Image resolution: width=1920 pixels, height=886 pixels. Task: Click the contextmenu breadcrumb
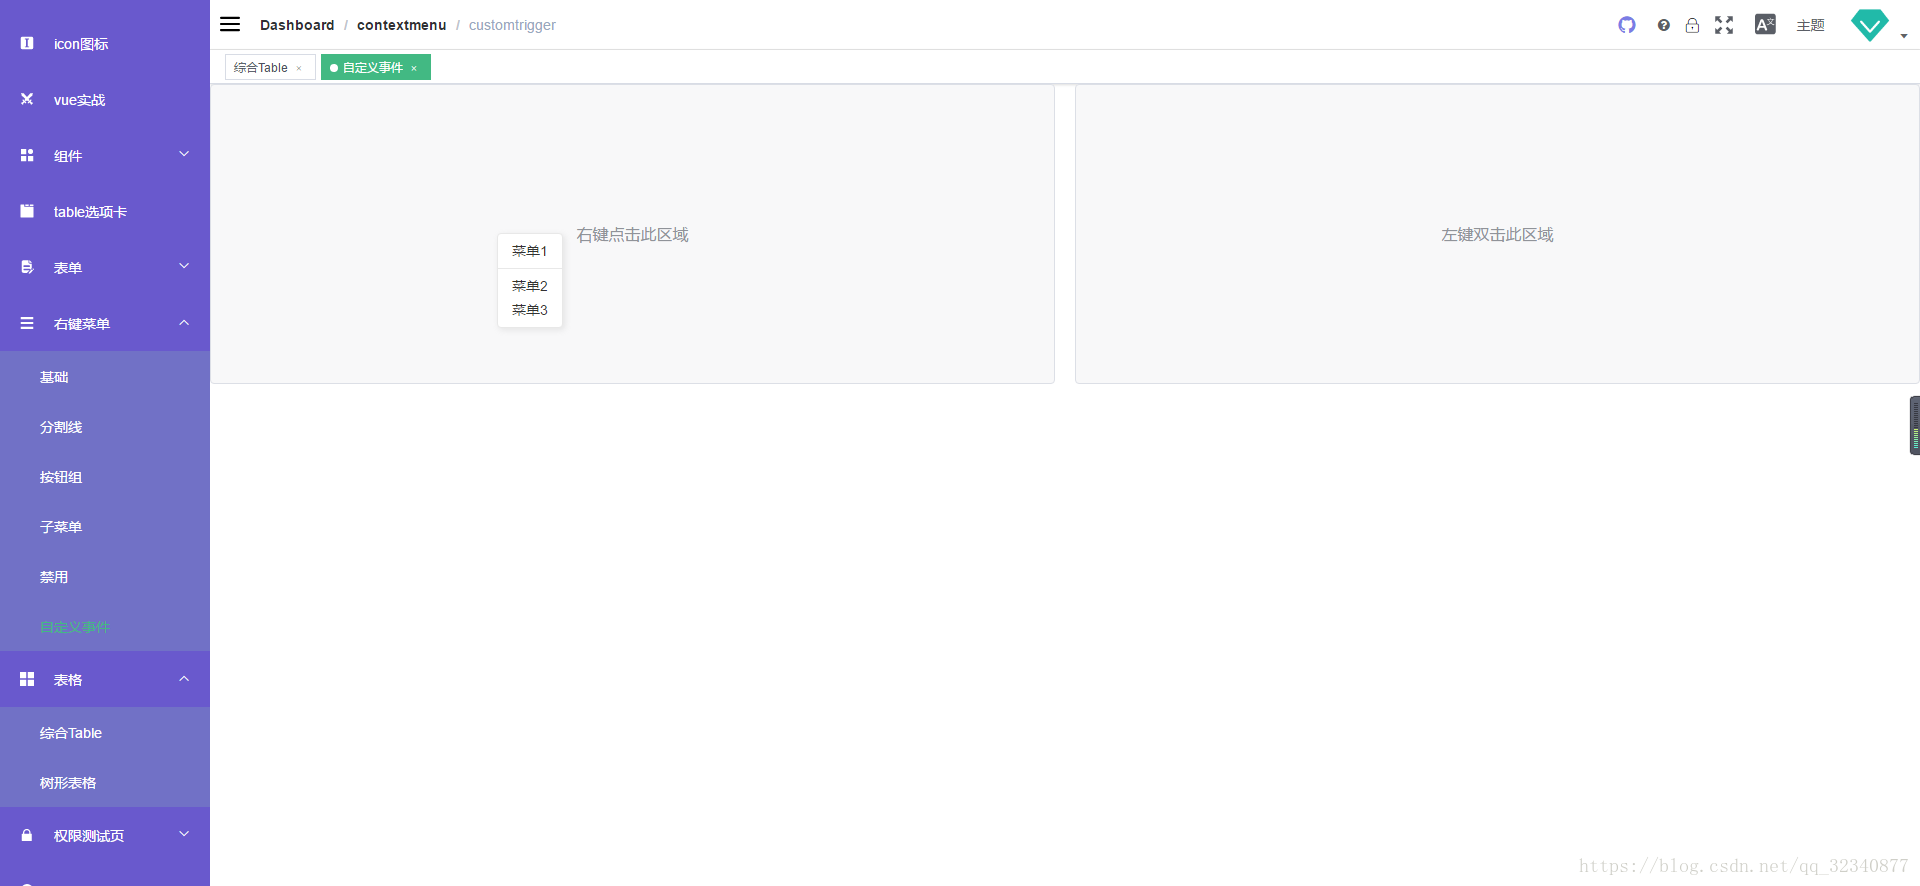(402, 25)
